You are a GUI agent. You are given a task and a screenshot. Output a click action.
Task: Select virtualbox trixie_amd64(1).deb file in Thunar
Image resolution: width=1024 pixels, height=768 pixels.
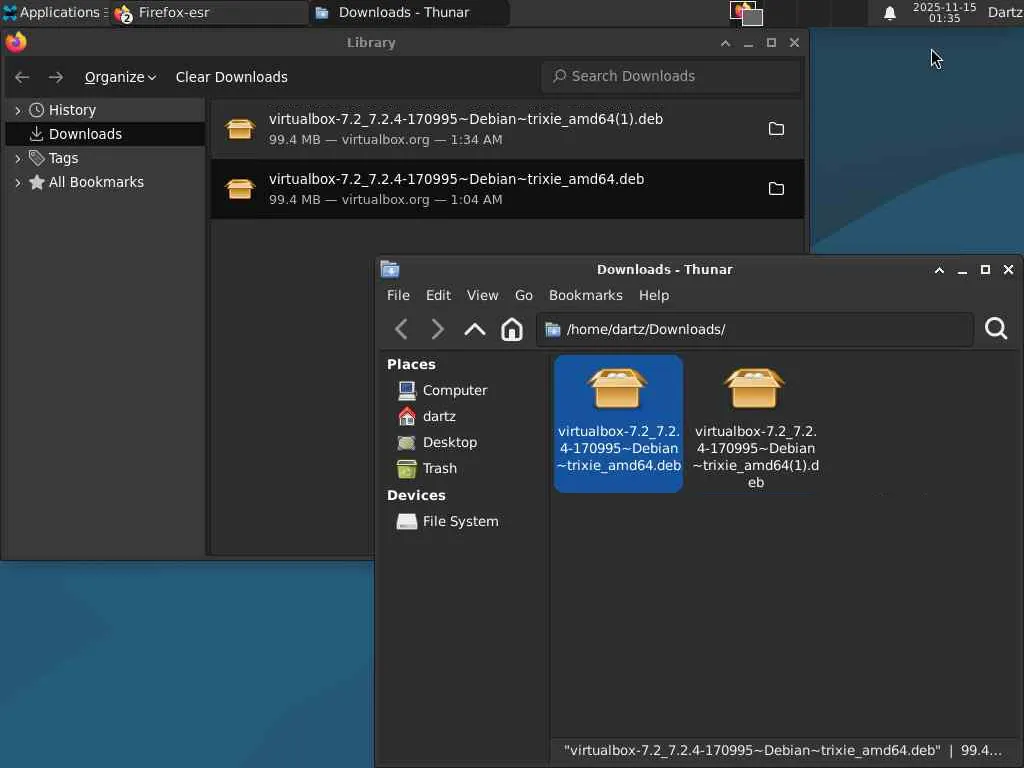point(756,428)
